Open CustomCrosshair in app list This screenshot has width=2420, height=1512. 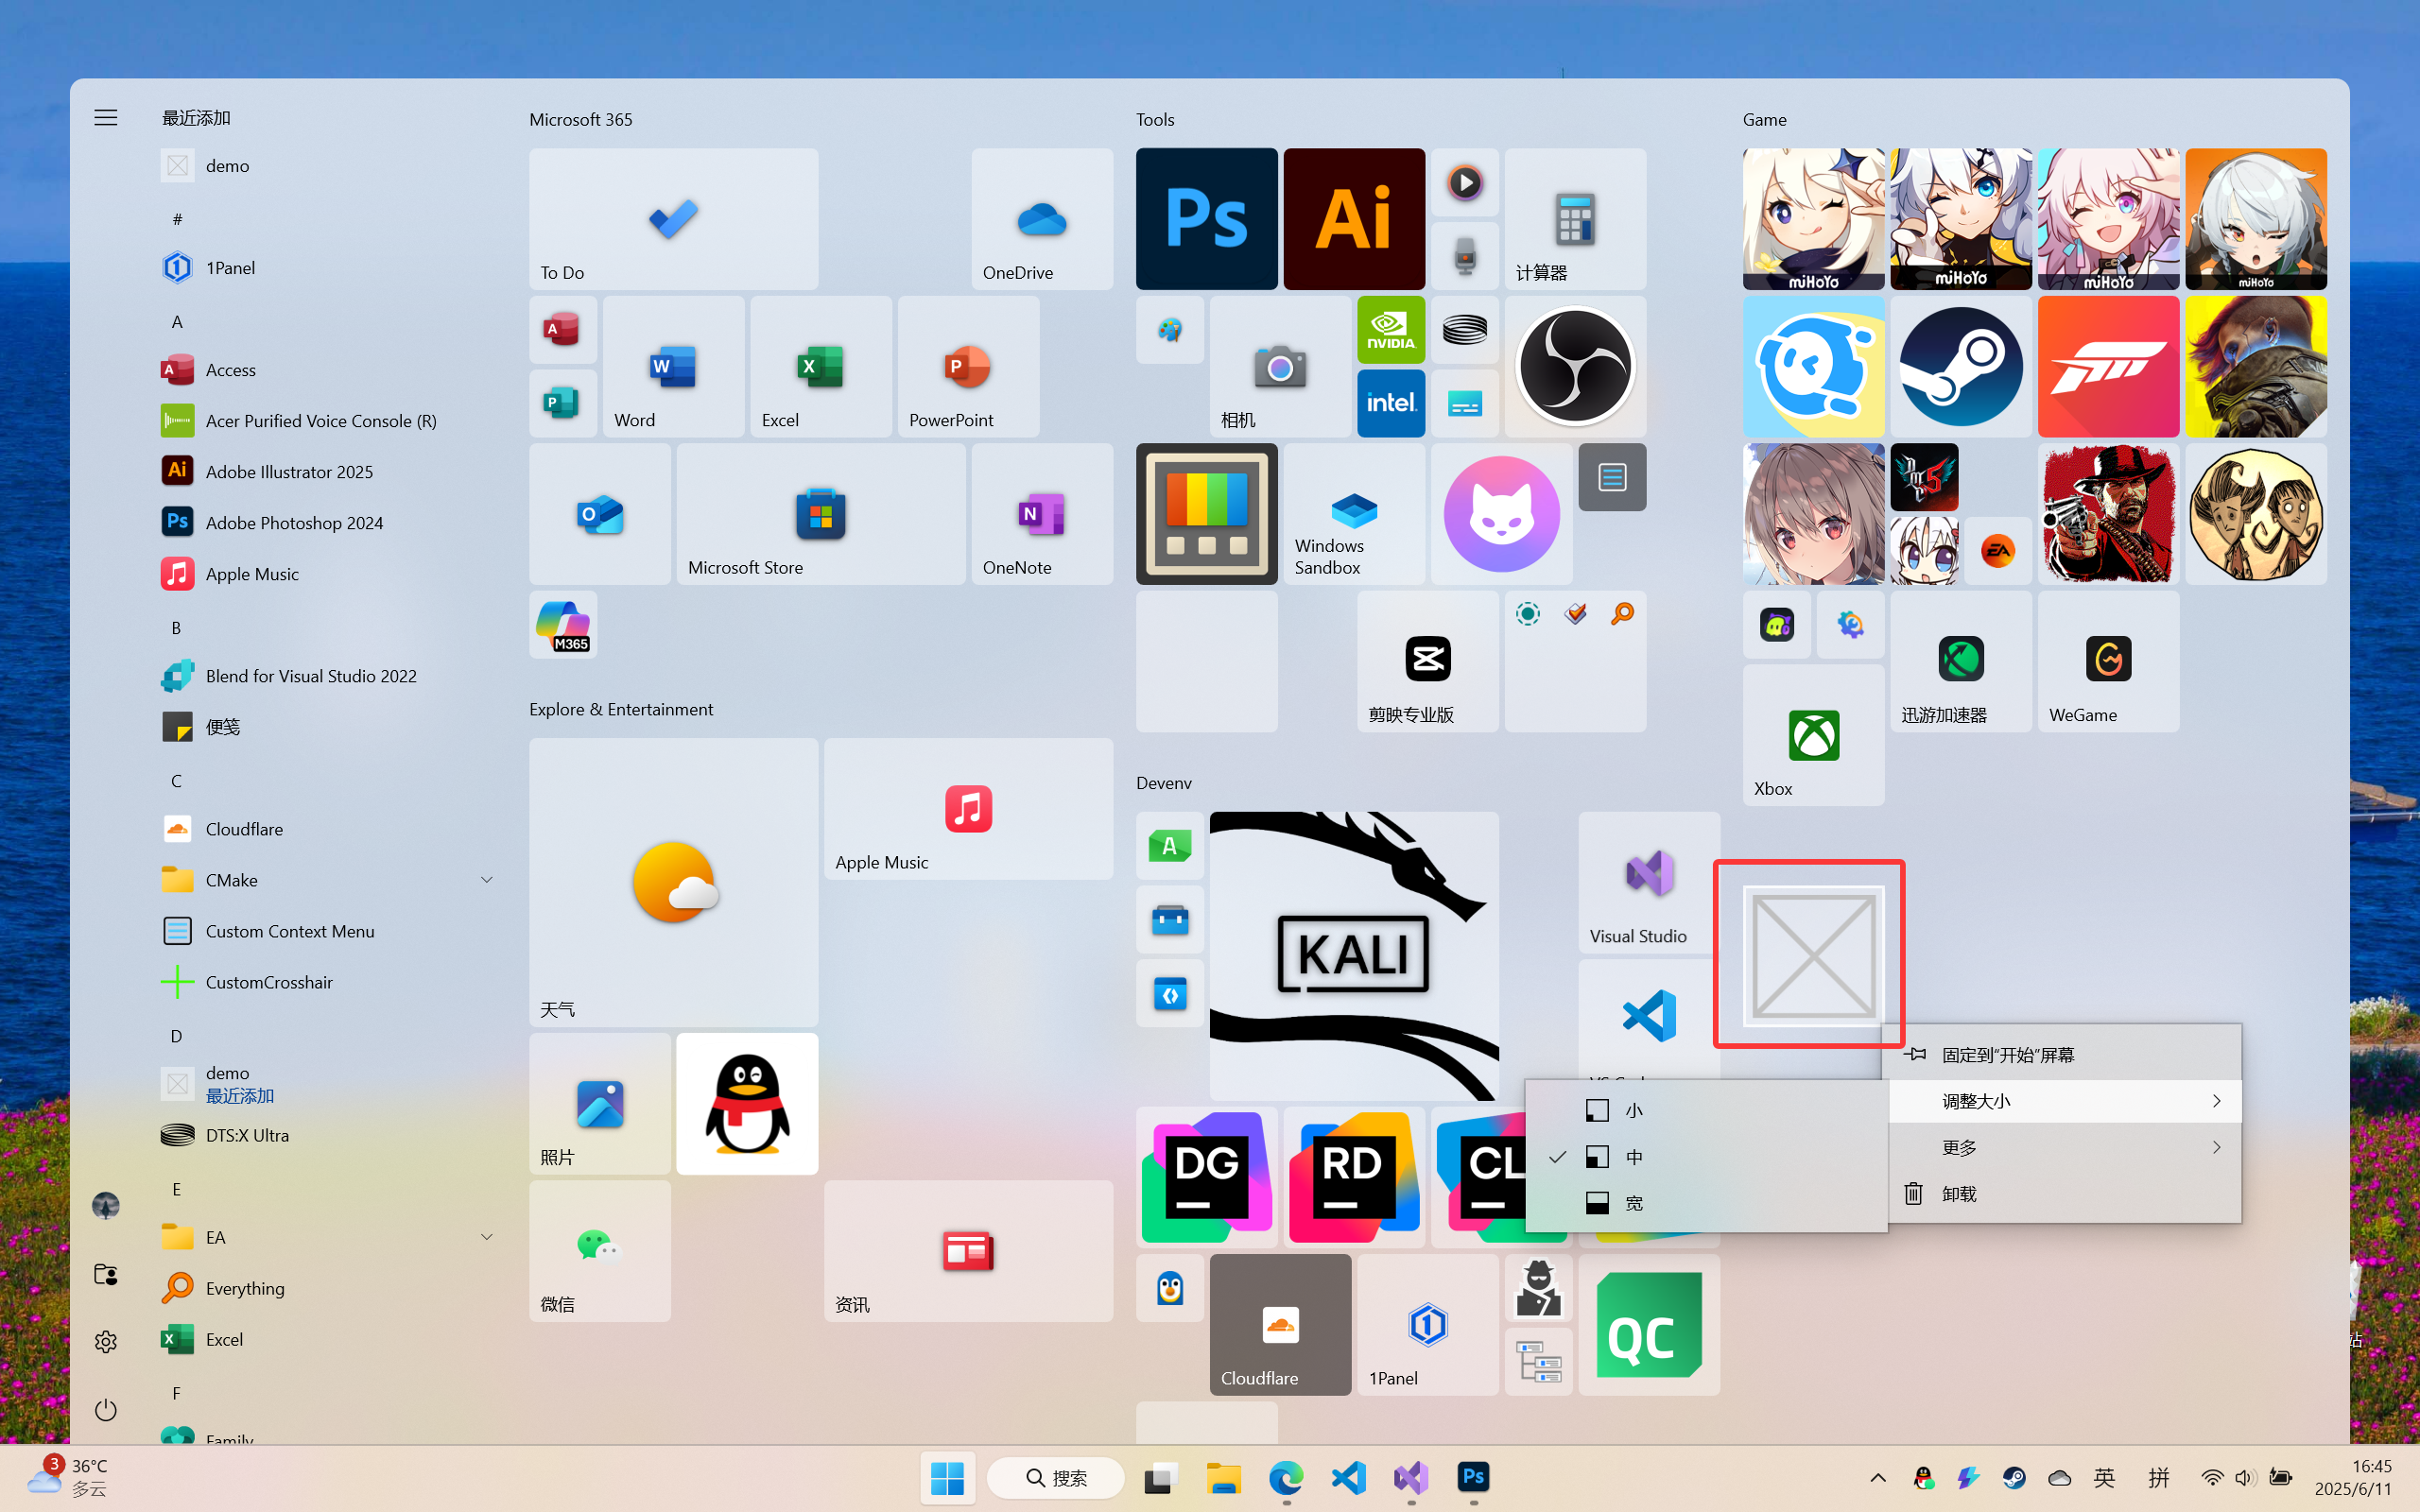coord(328,982)
